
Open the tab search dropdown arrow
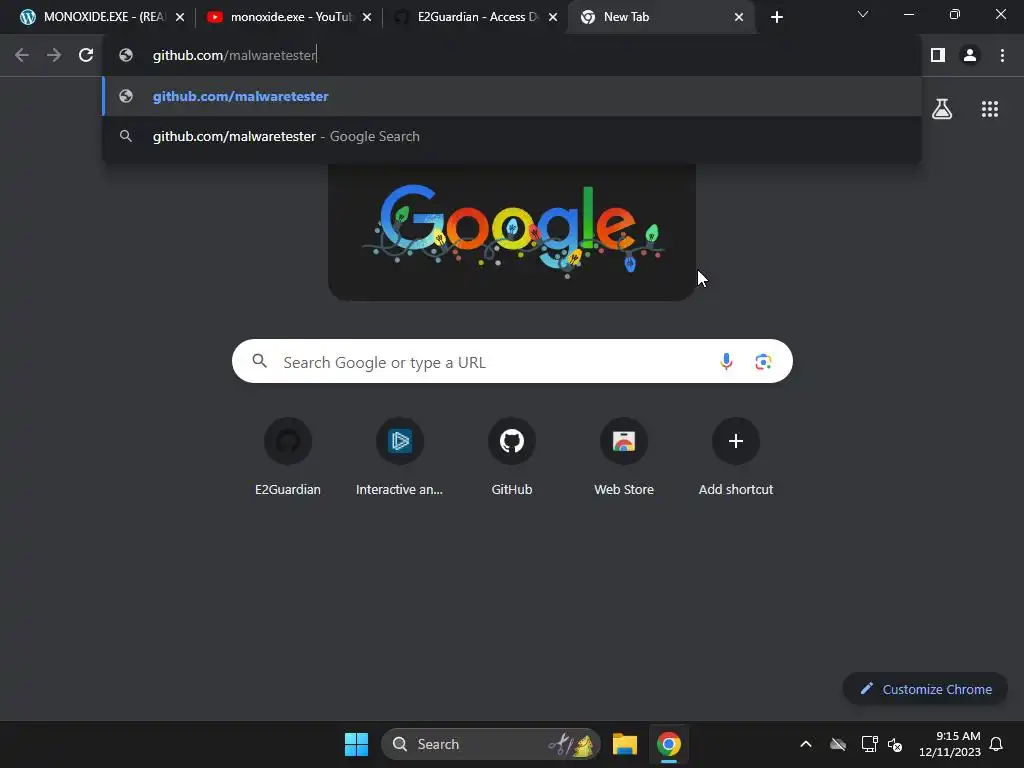tap(863, 14)
